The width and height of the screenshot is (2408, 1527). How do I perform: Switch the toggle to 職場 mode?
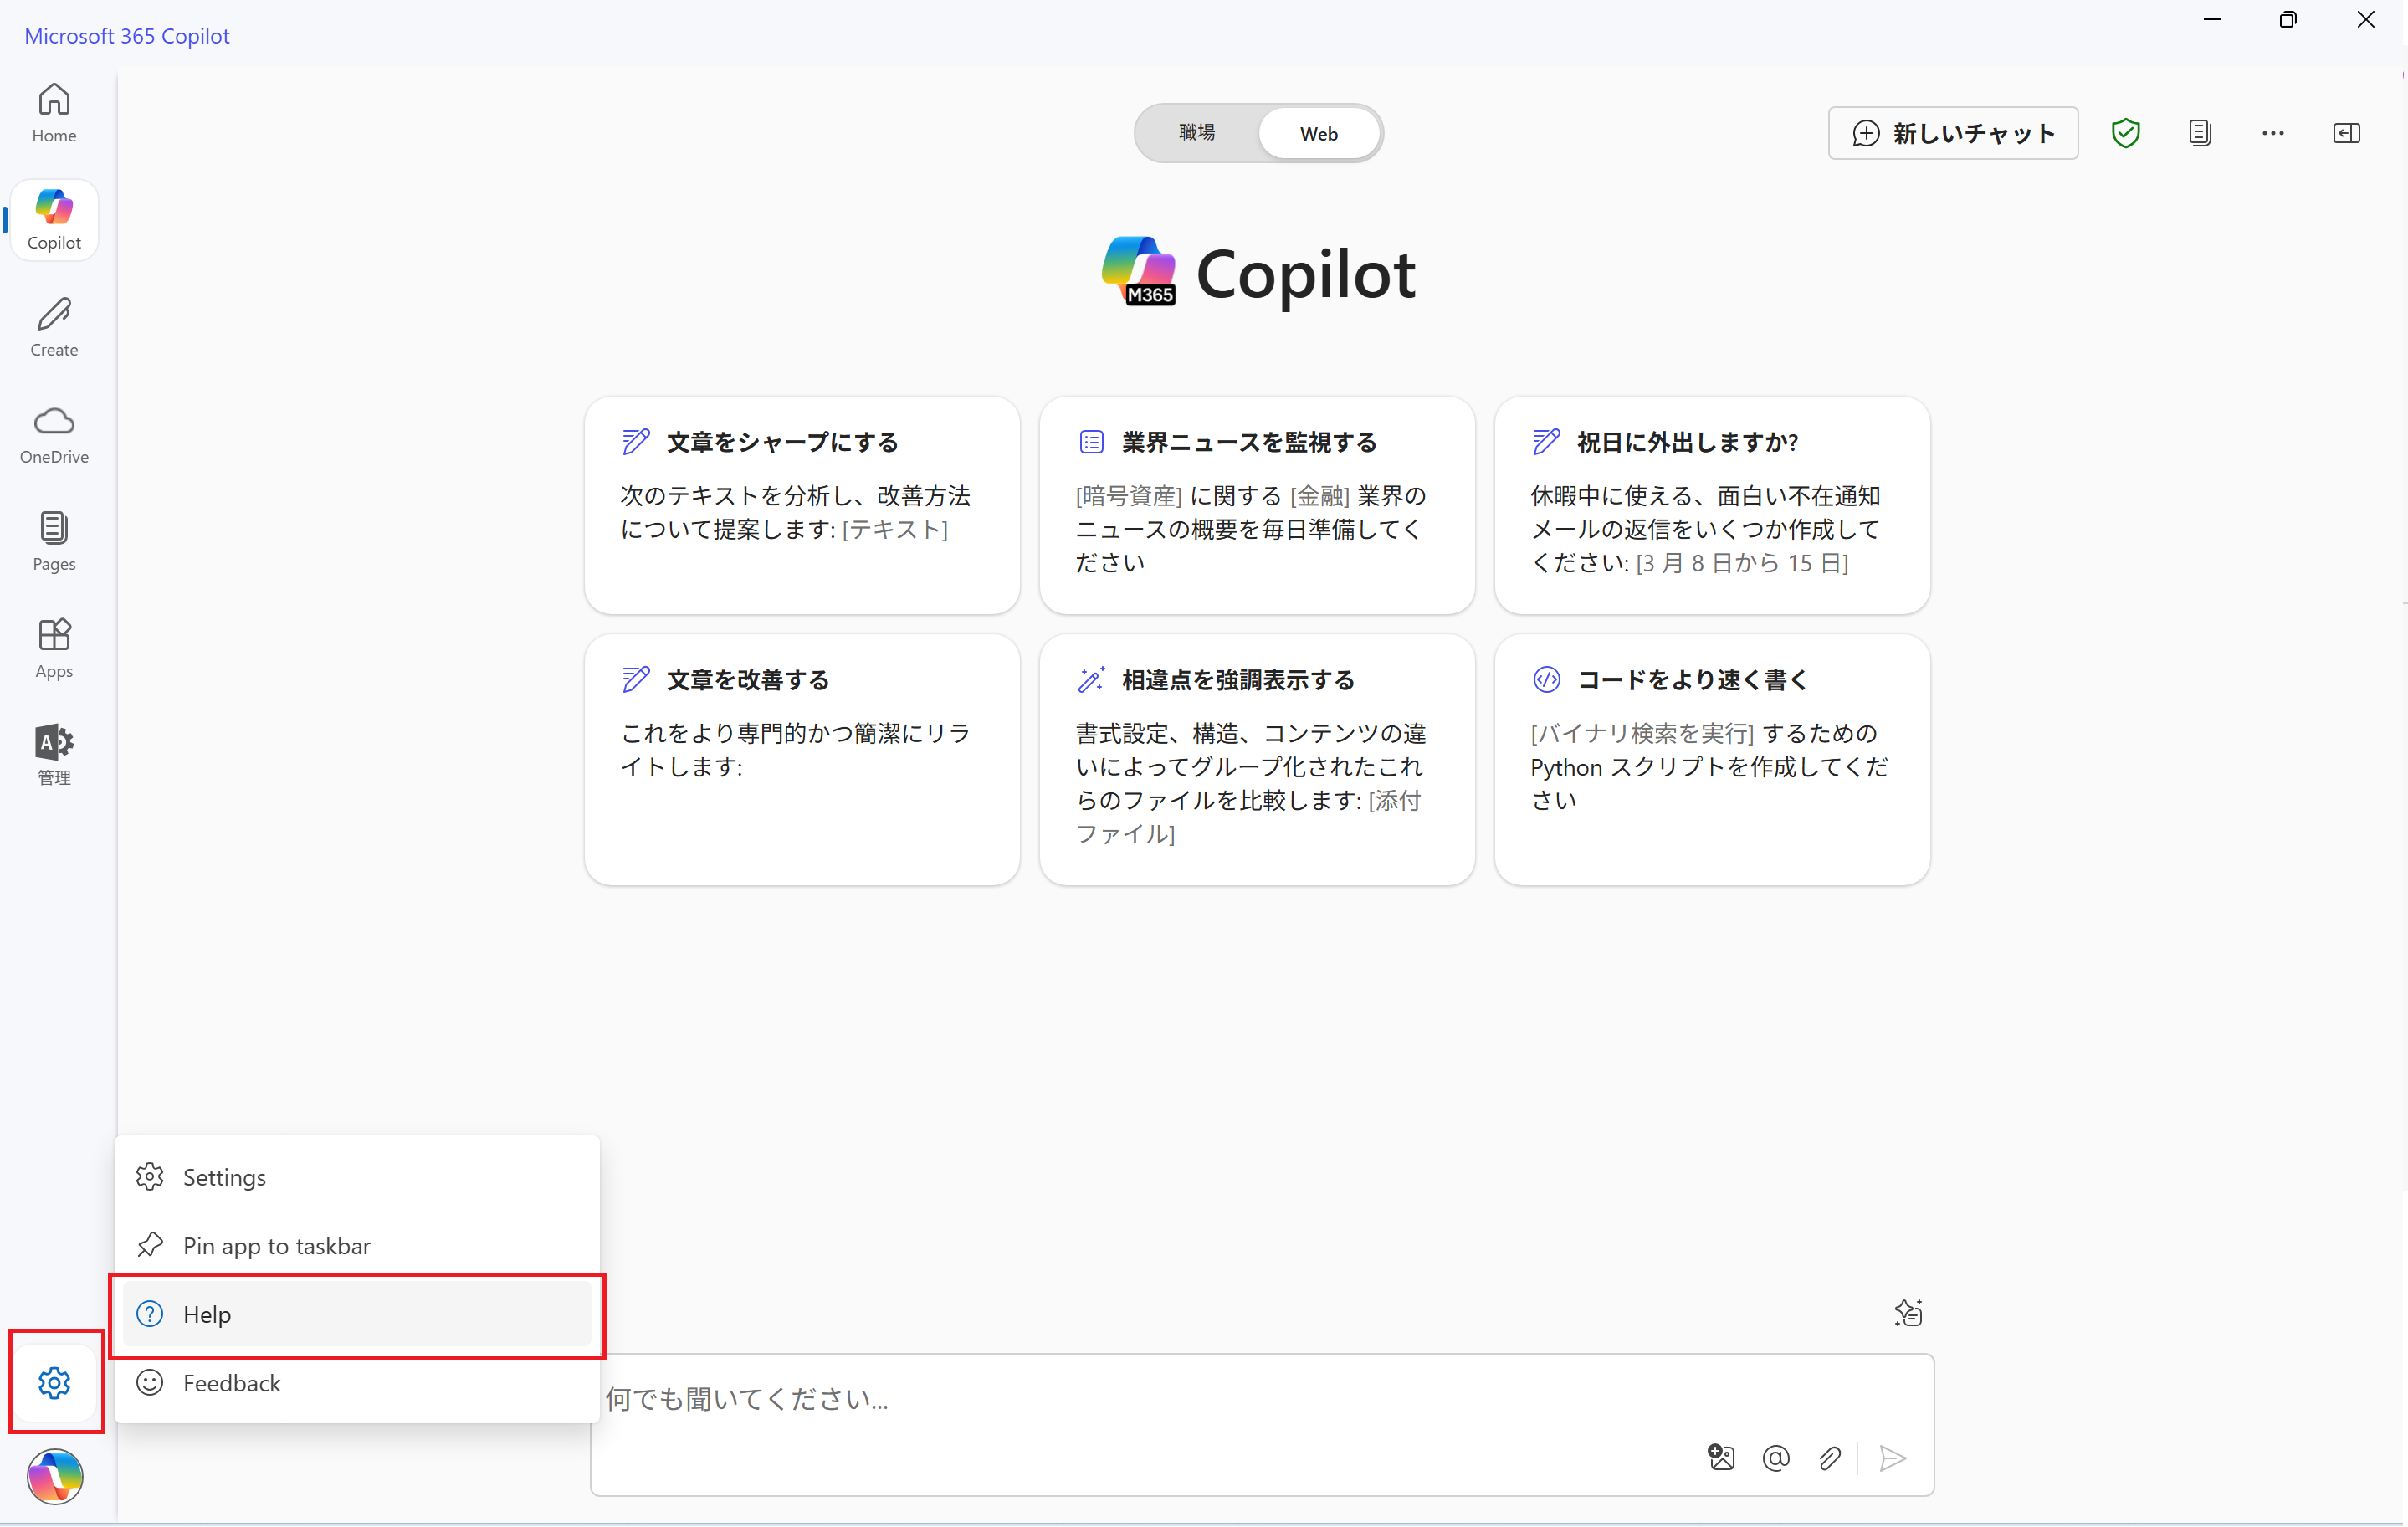[x=1197, y=133]
